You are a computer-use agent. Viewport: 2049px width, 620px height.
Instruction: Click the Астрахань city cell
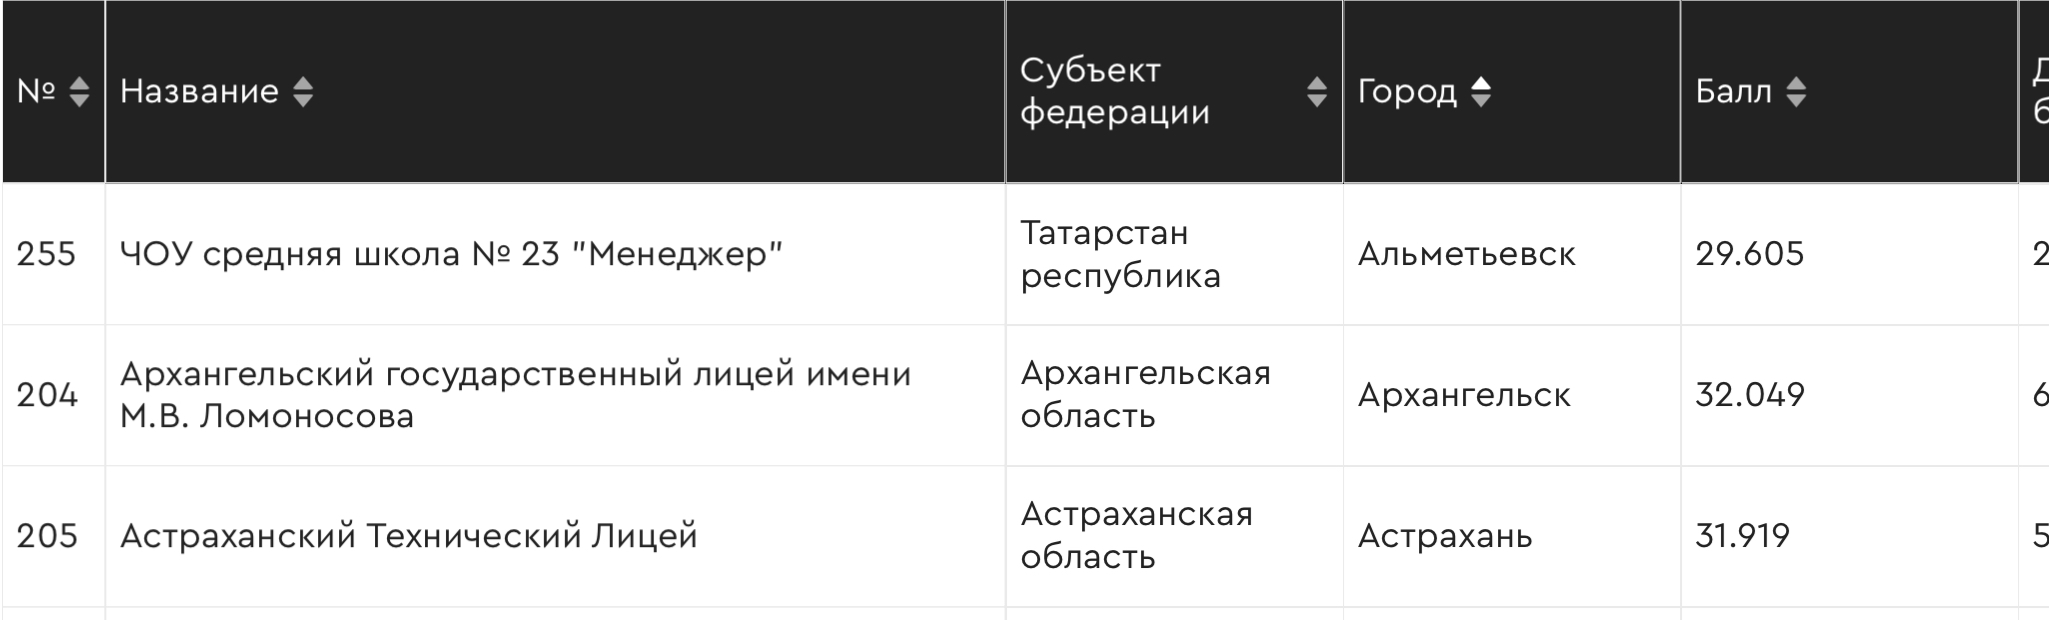coord(1444,536)
